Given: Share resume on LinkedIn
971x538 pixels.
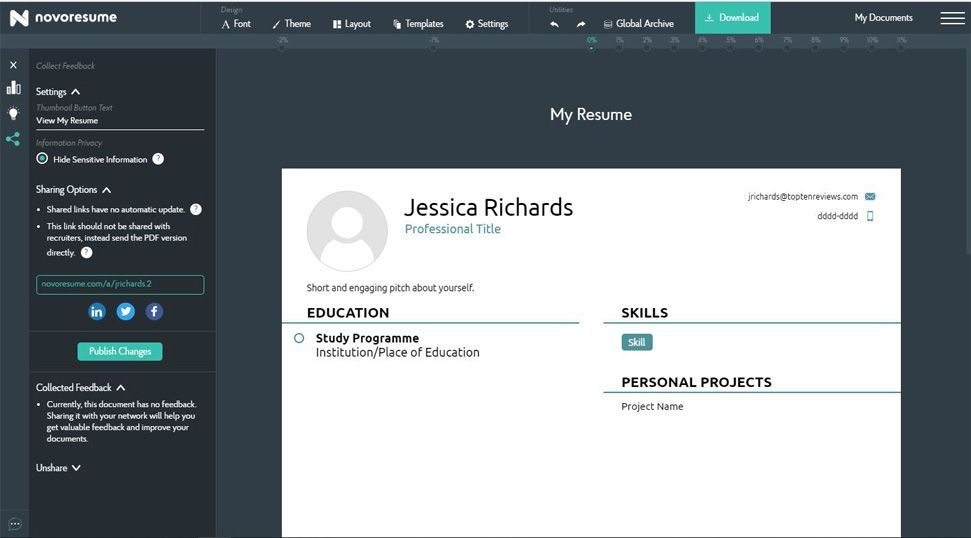Looking at the screenshot, I should [97, 311].
